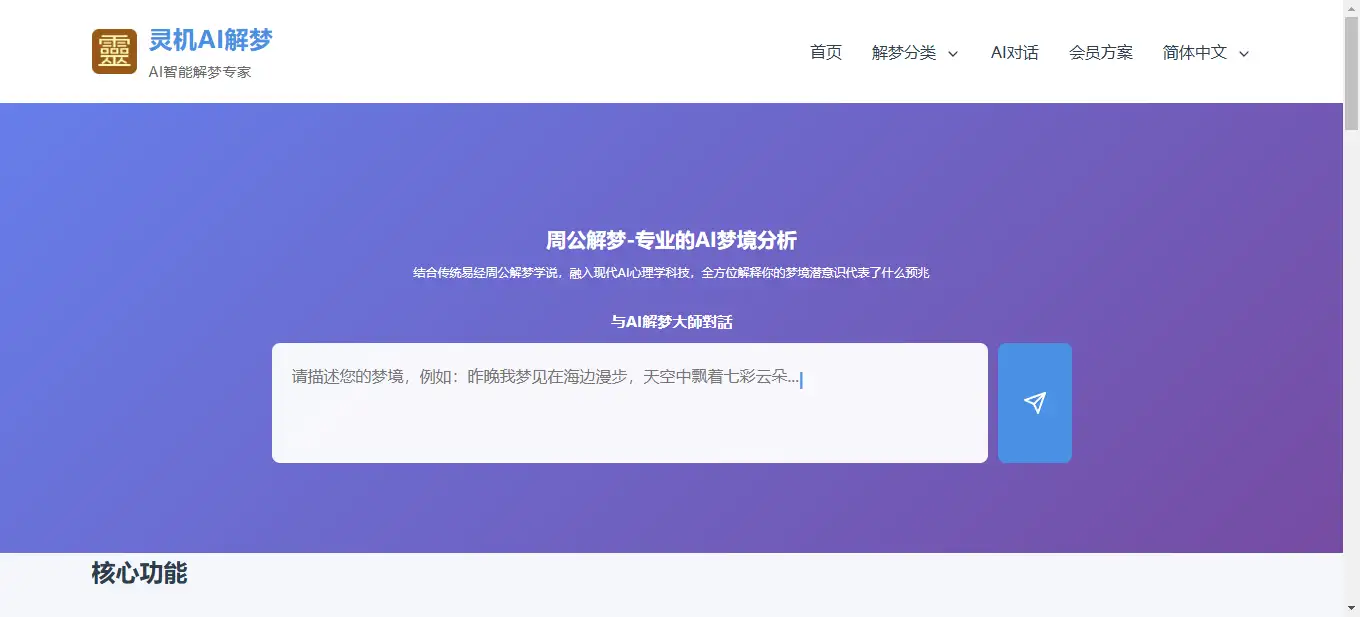Click the 核心功能 section heading
Viewport: 1360px width, 617px height.
[139, 573]
